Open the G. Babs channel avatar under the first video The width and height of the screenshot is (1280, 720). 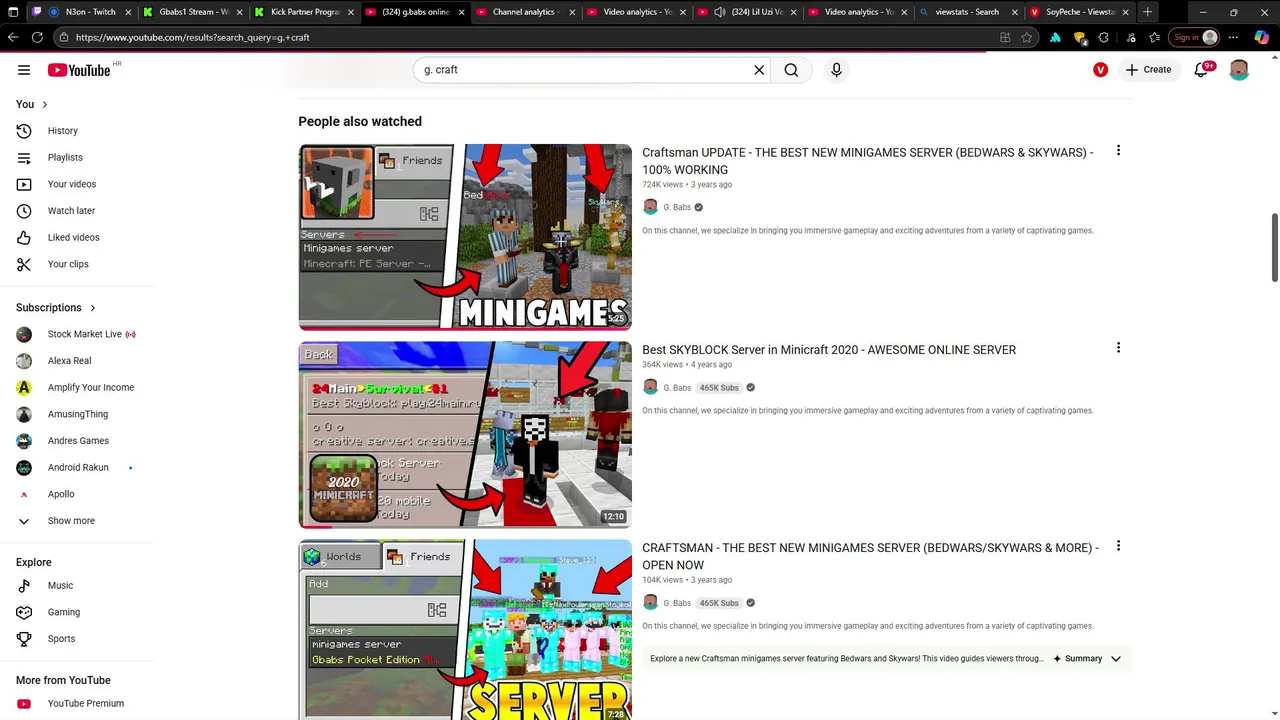650,207
